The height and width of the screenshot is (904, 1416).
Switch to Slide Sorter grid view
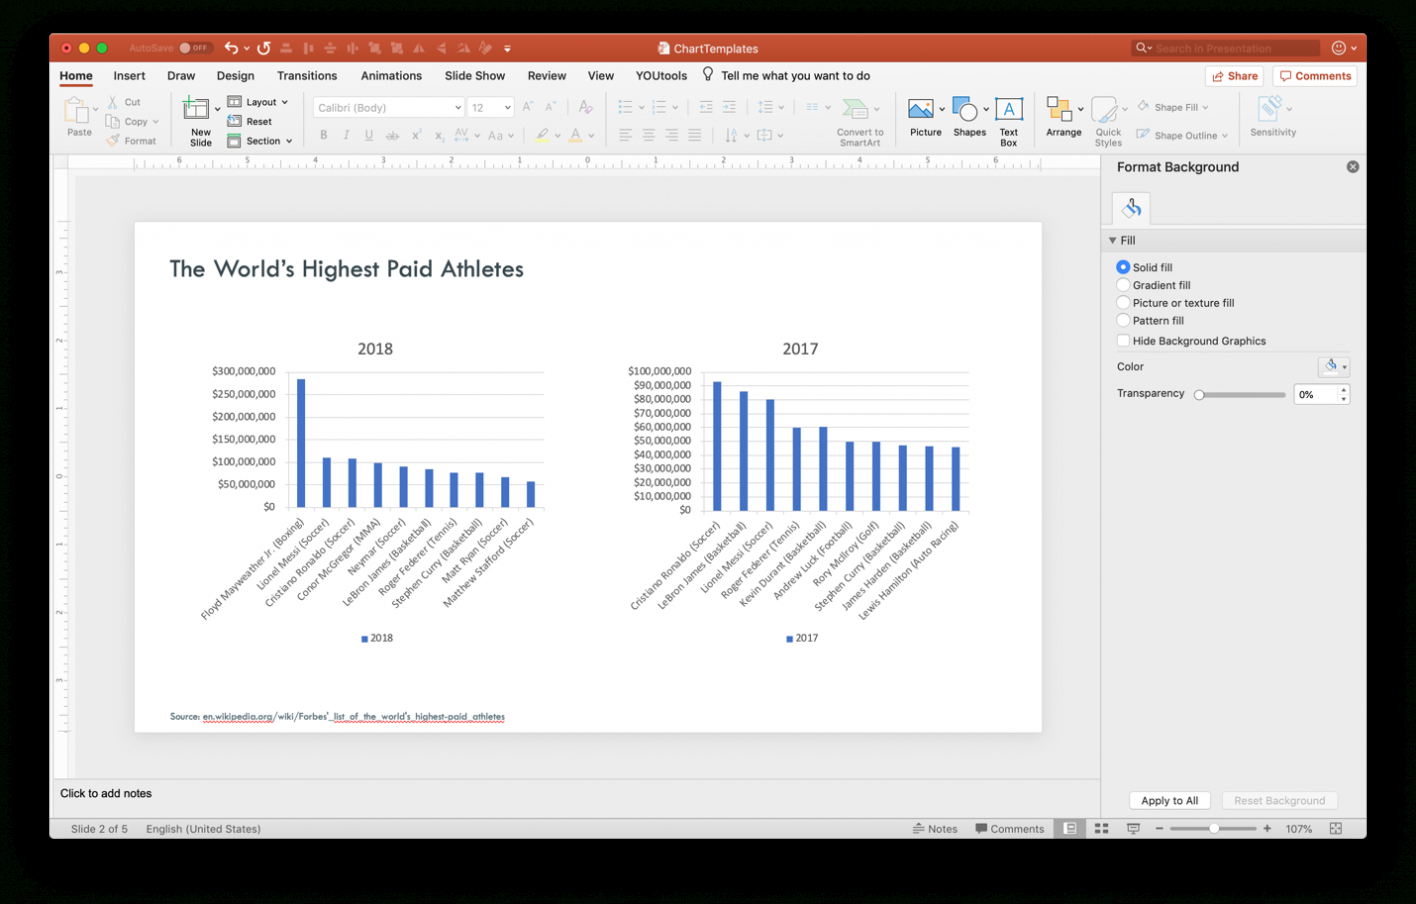tap(1101, 828)
